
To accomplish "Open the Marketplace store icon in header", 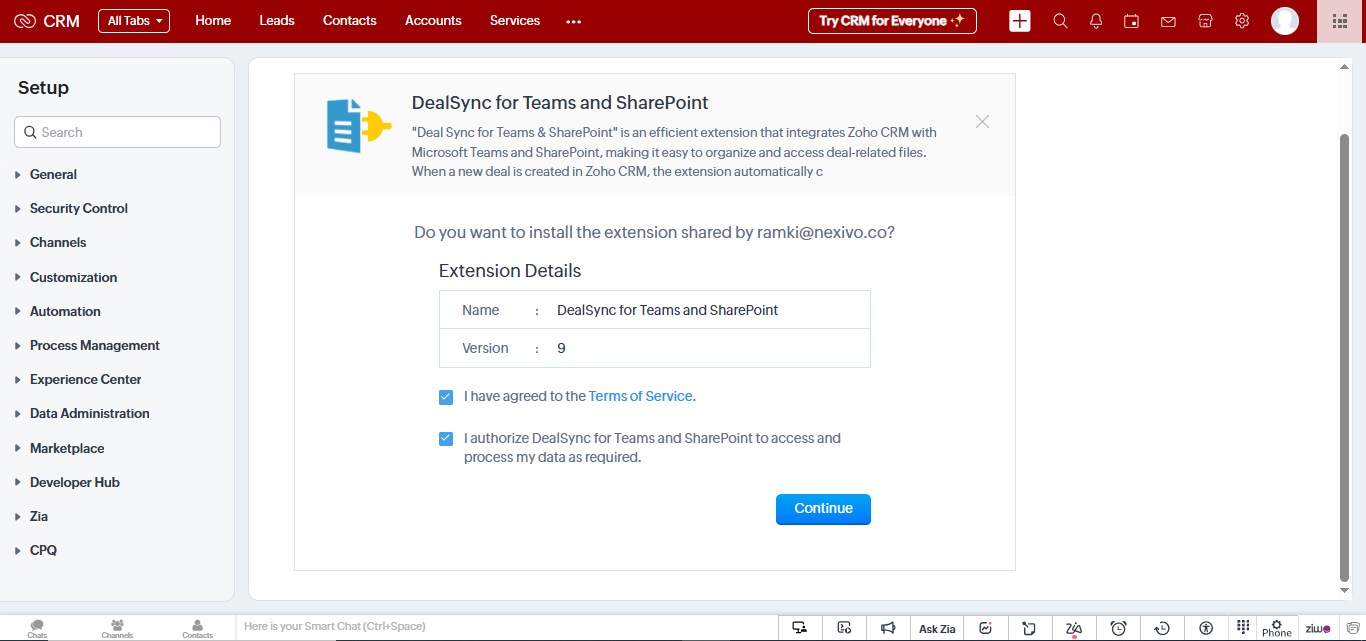I will pos(1205,21).
